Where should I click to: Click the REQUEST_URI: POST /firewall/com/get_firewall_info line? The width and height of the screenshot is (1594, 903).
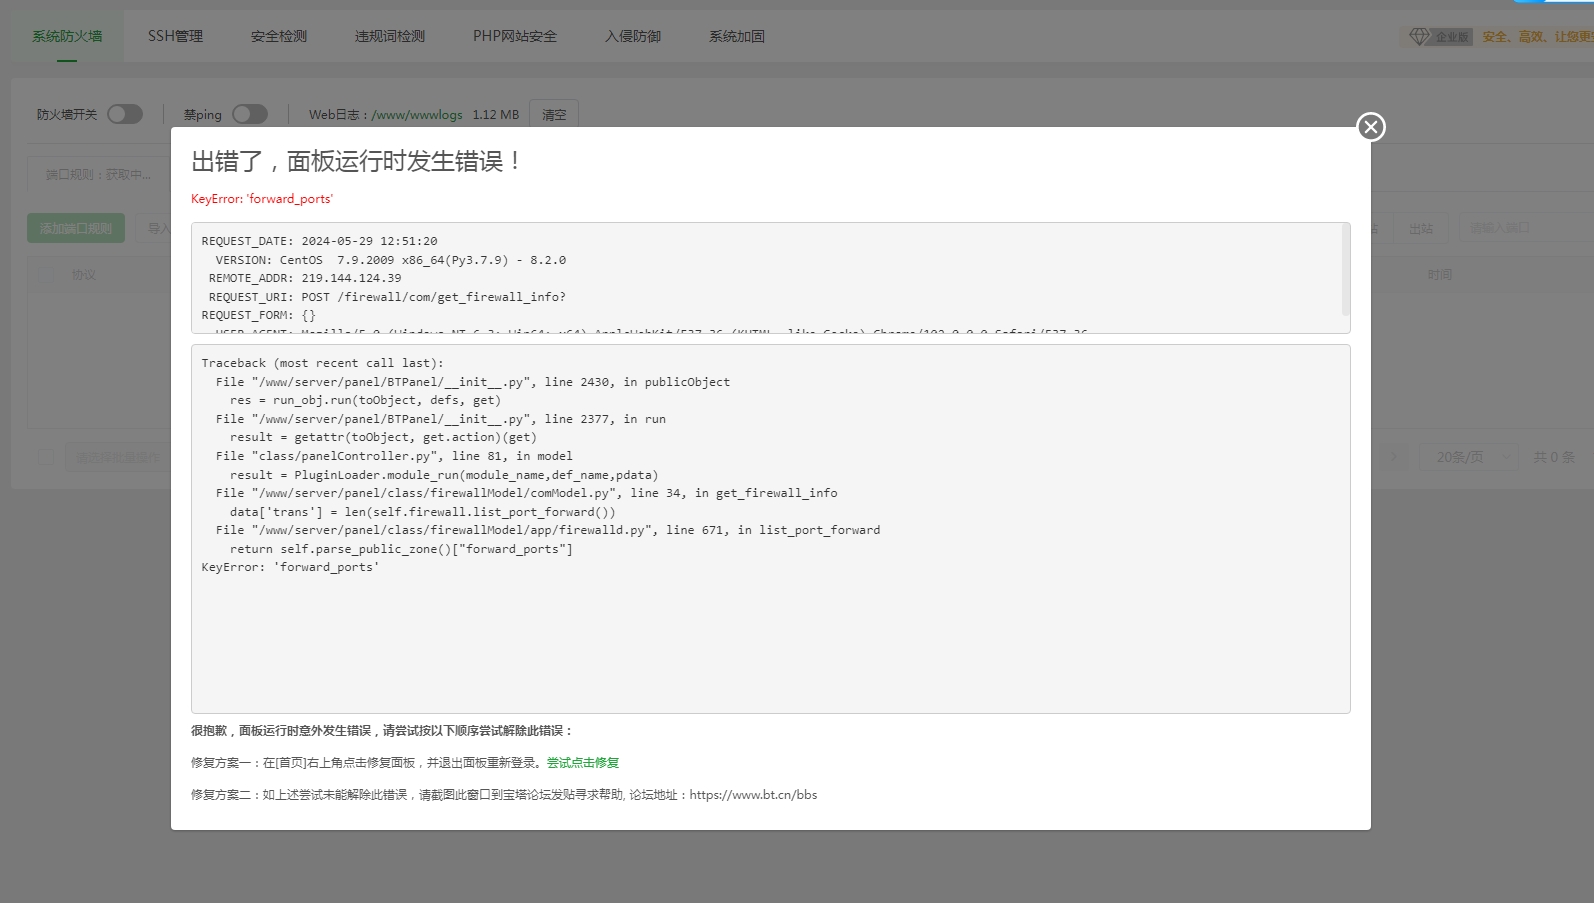tap(387, 297)
